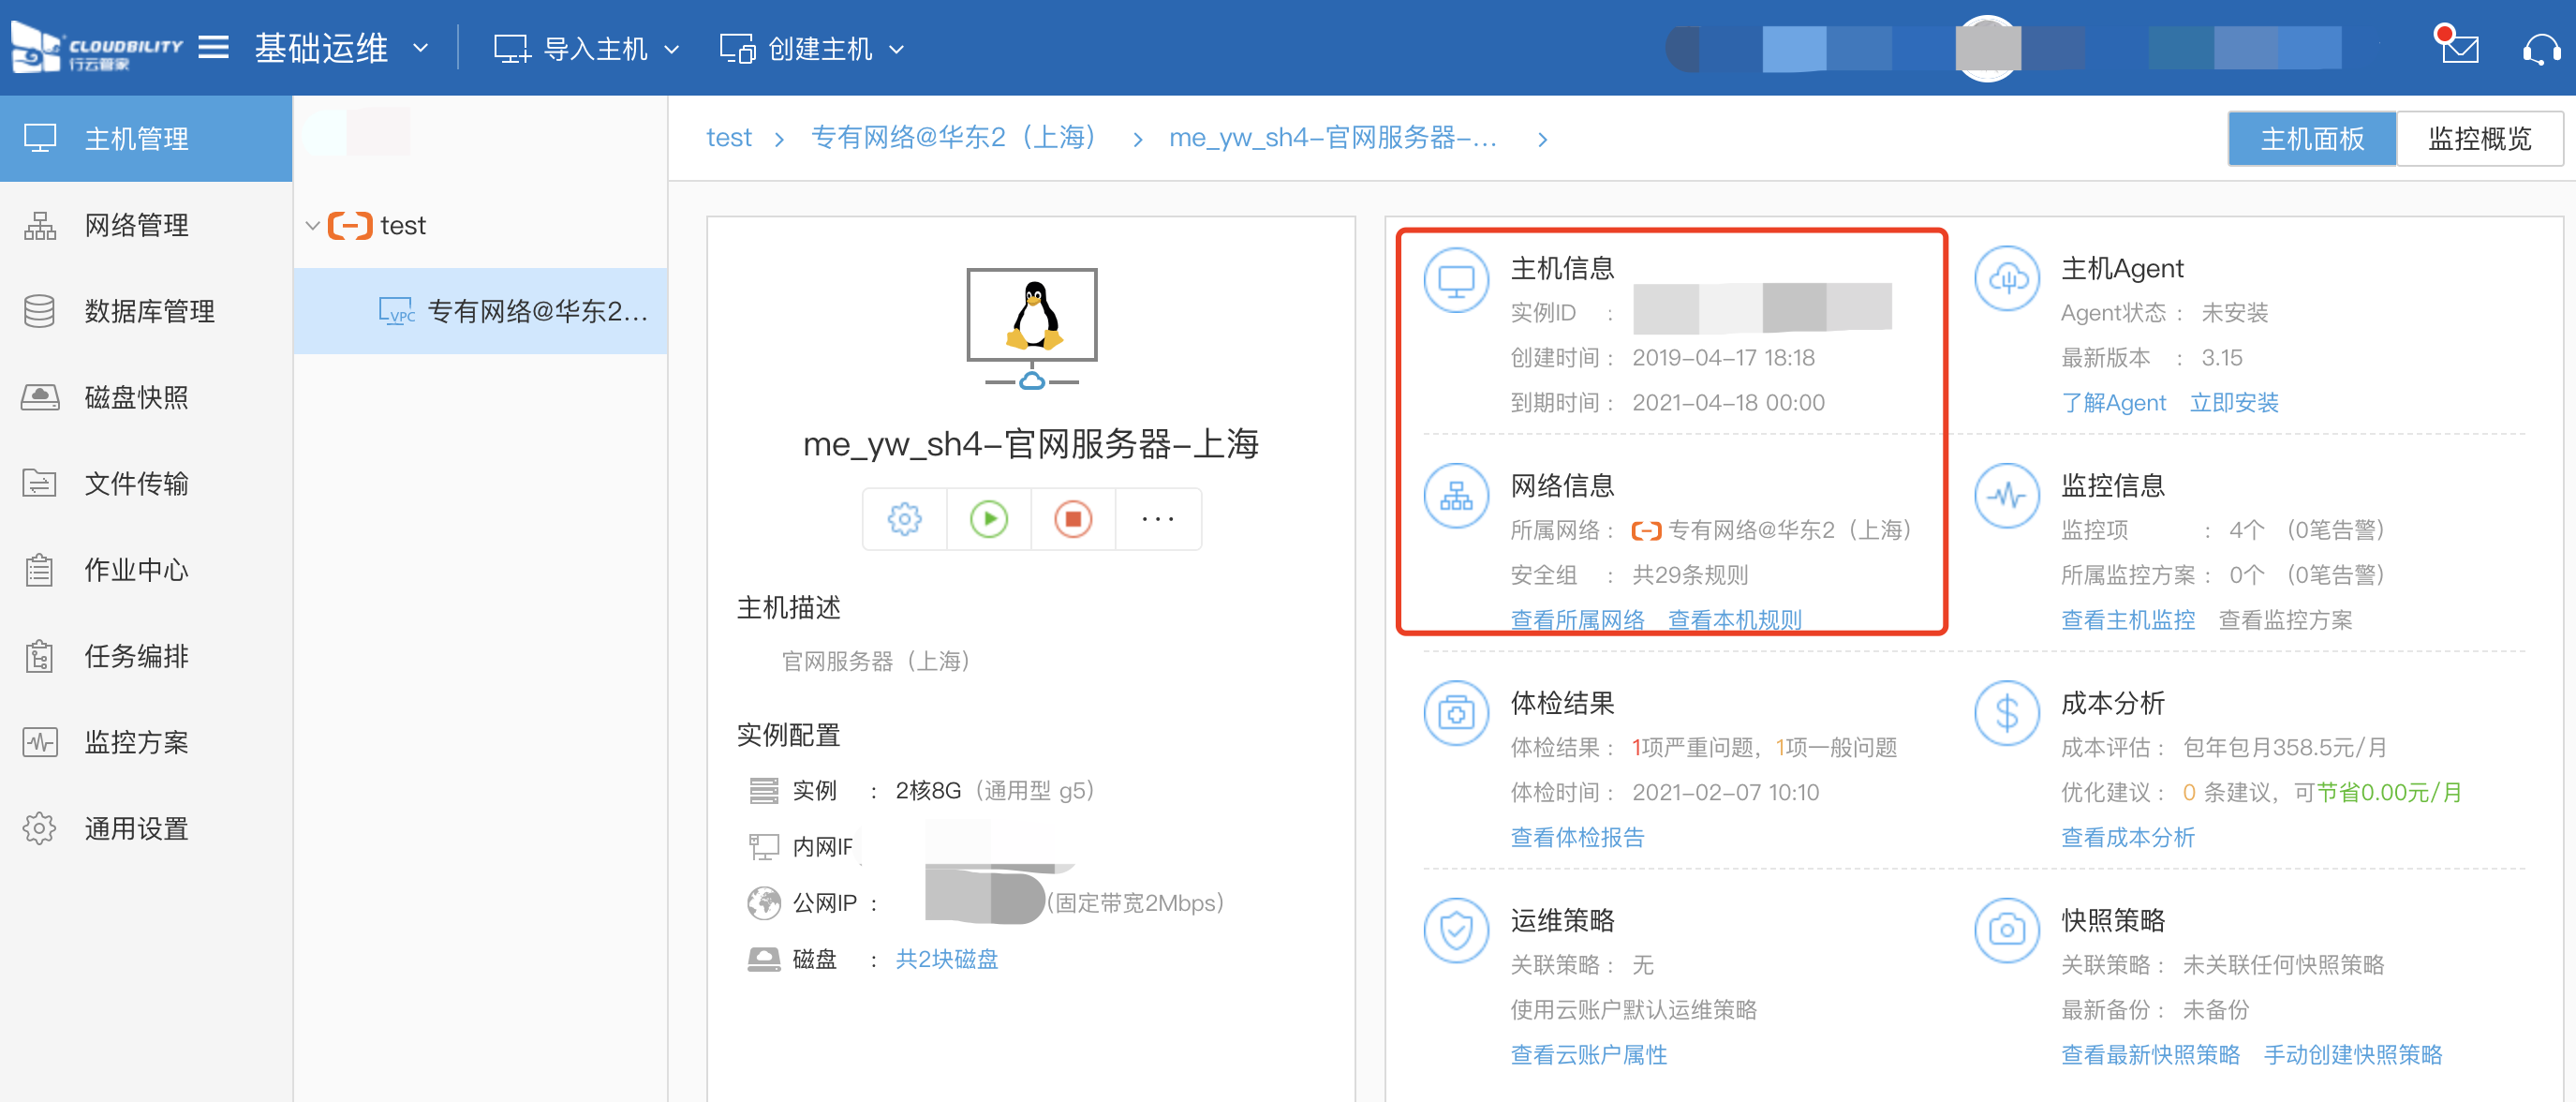
Task: Collapse the test tree node
Action: click(x=312, y=226)
